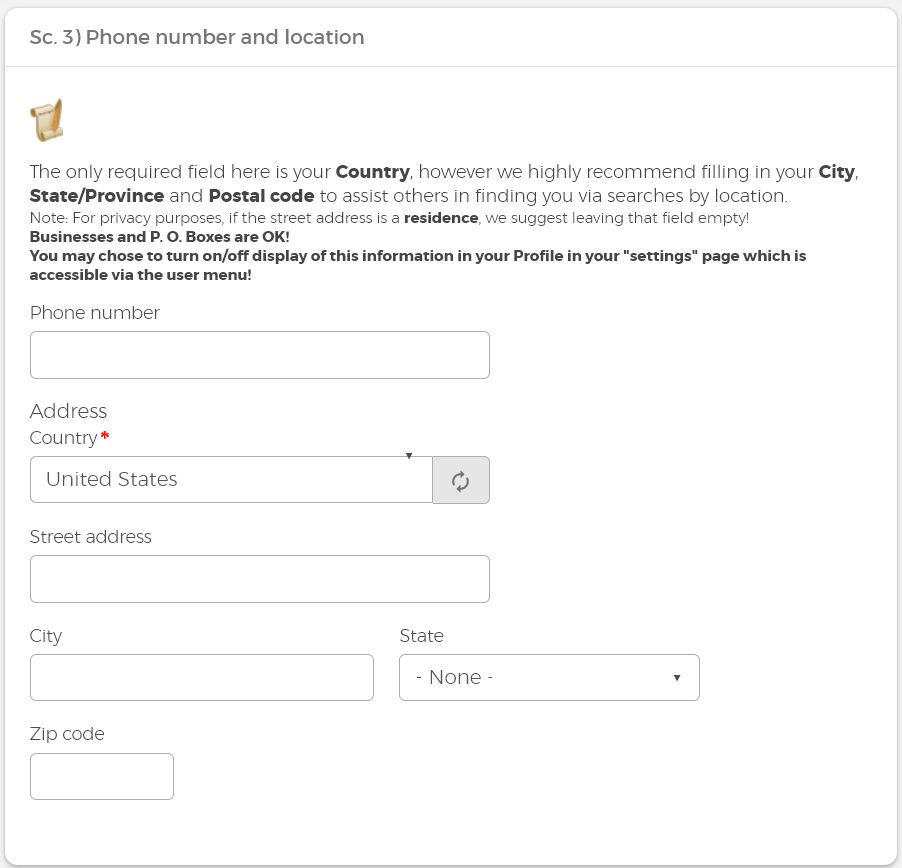Click the 'Street address' label
The height and width of the screenshot is (868, 902).
(x=90, y=537)
